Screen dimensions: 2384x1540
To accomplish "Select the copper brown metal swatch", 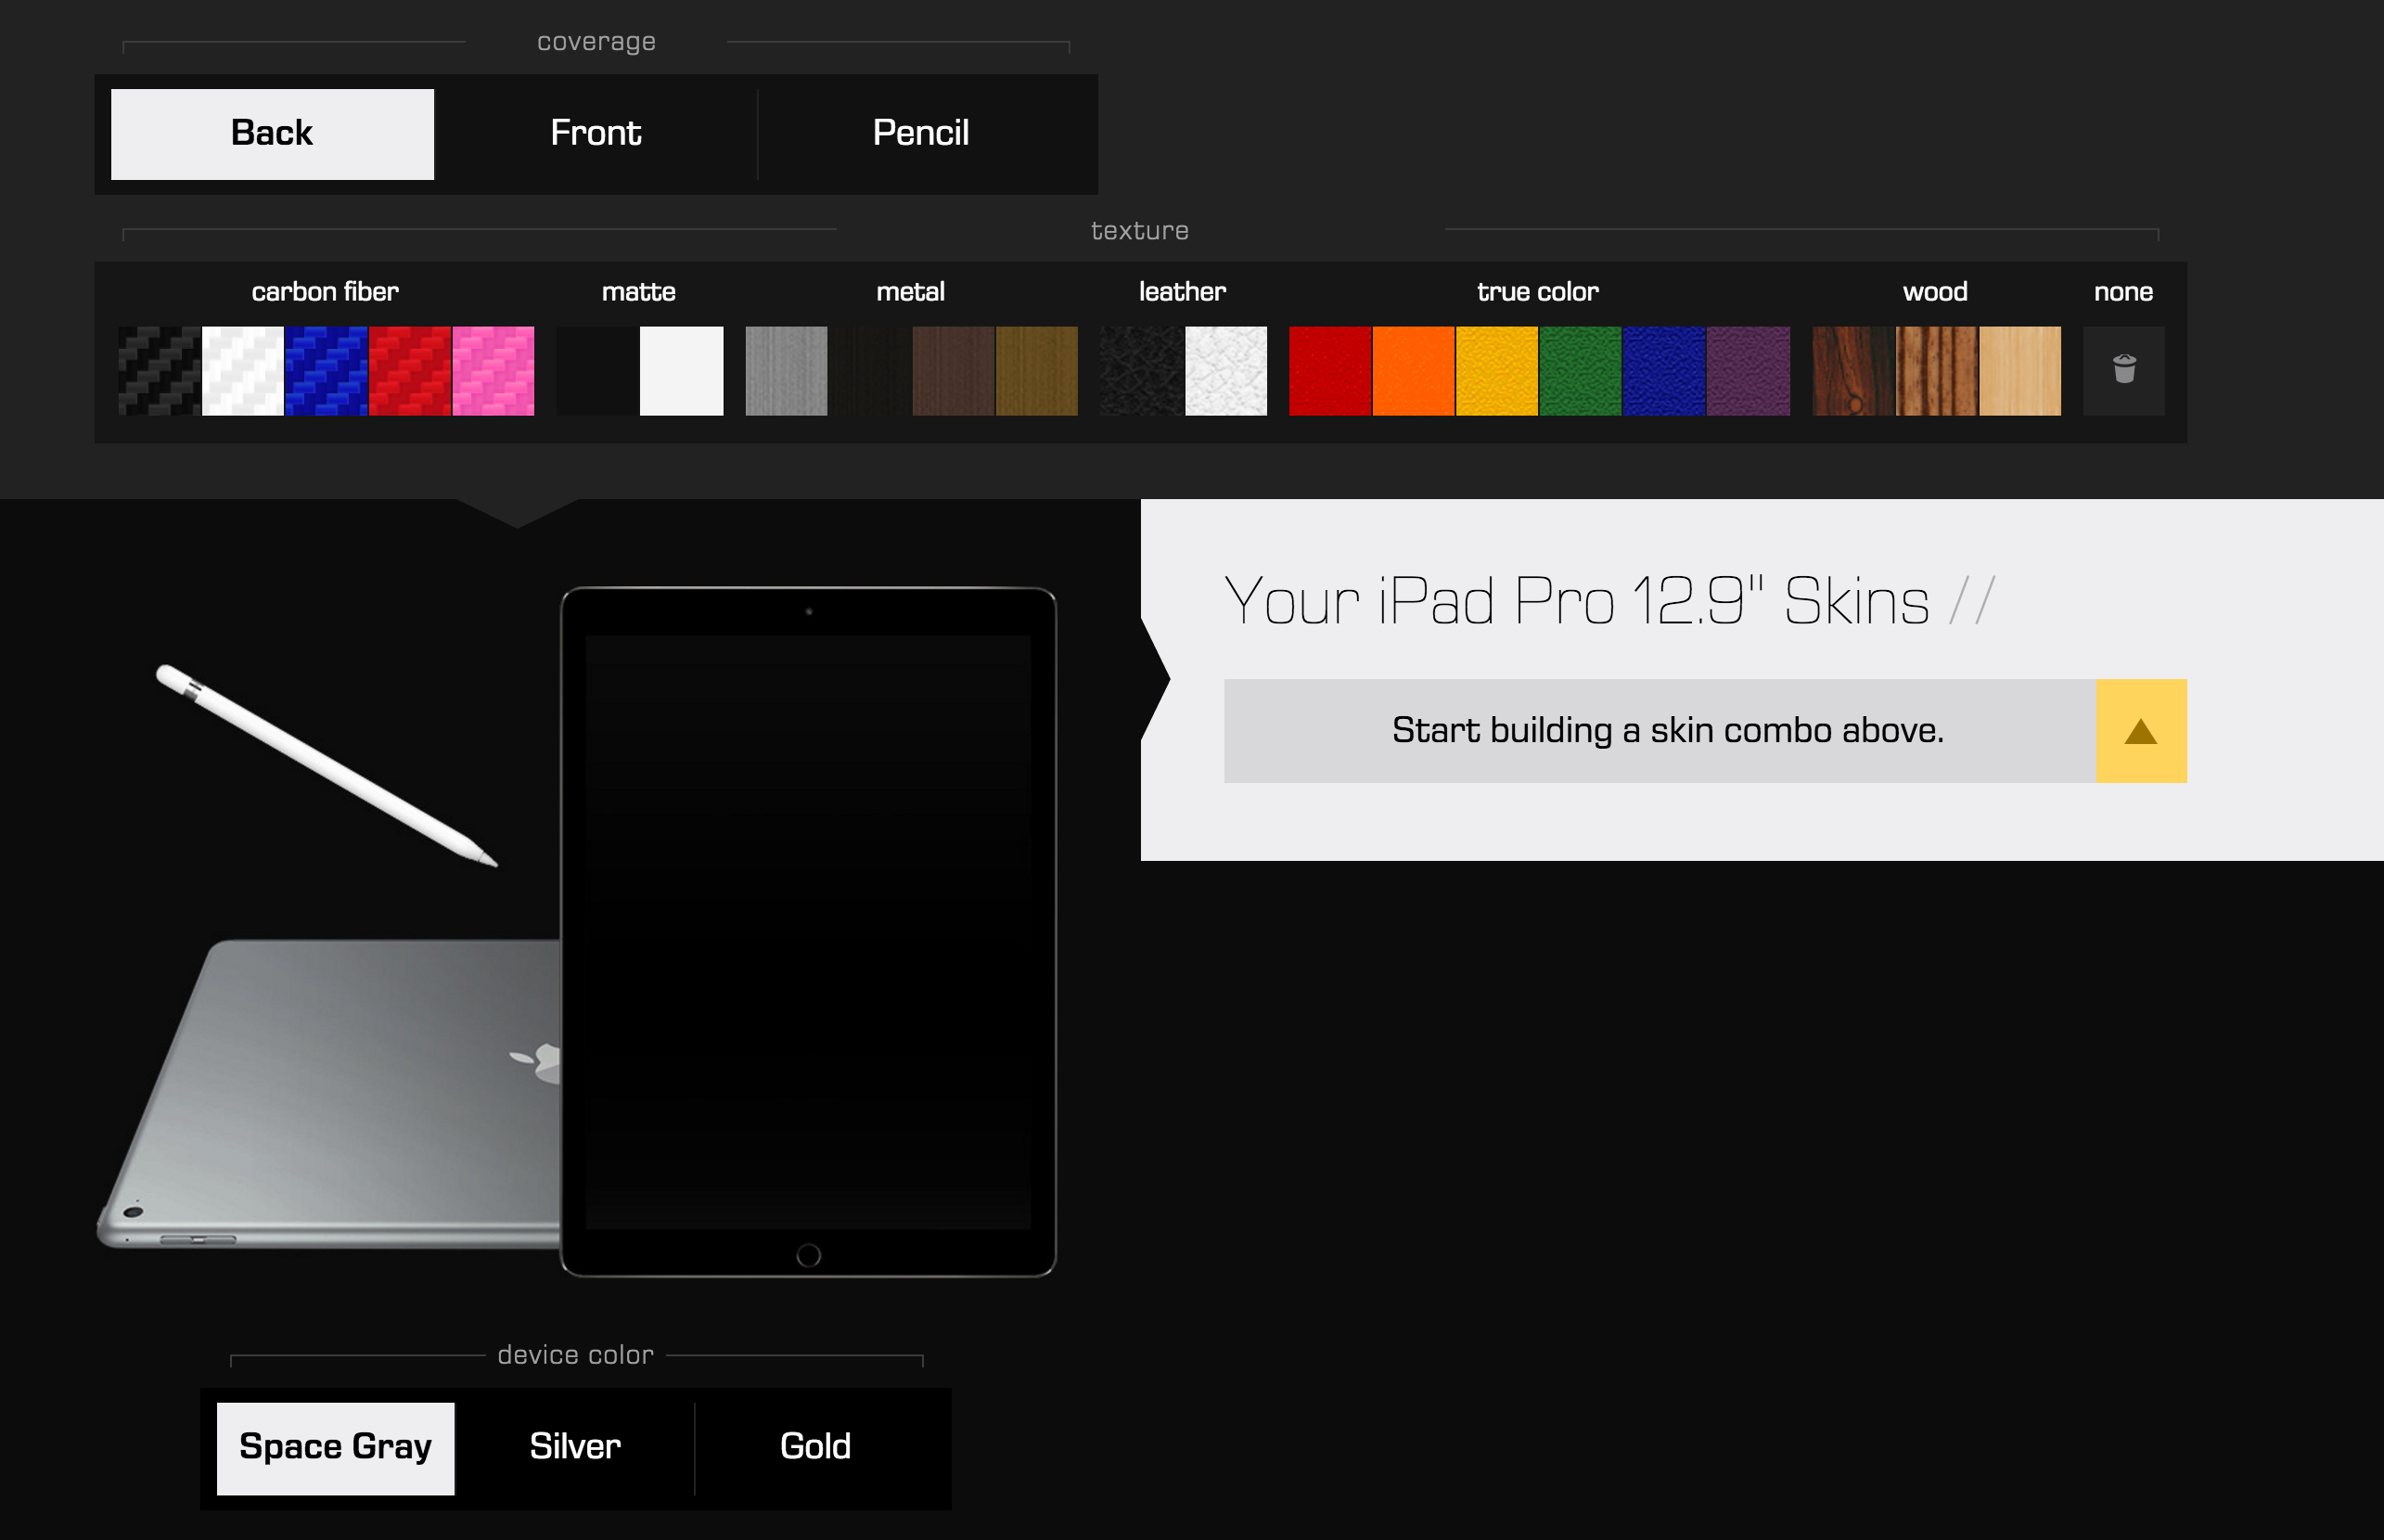I will pyautogui.click(x=953, y=371).
